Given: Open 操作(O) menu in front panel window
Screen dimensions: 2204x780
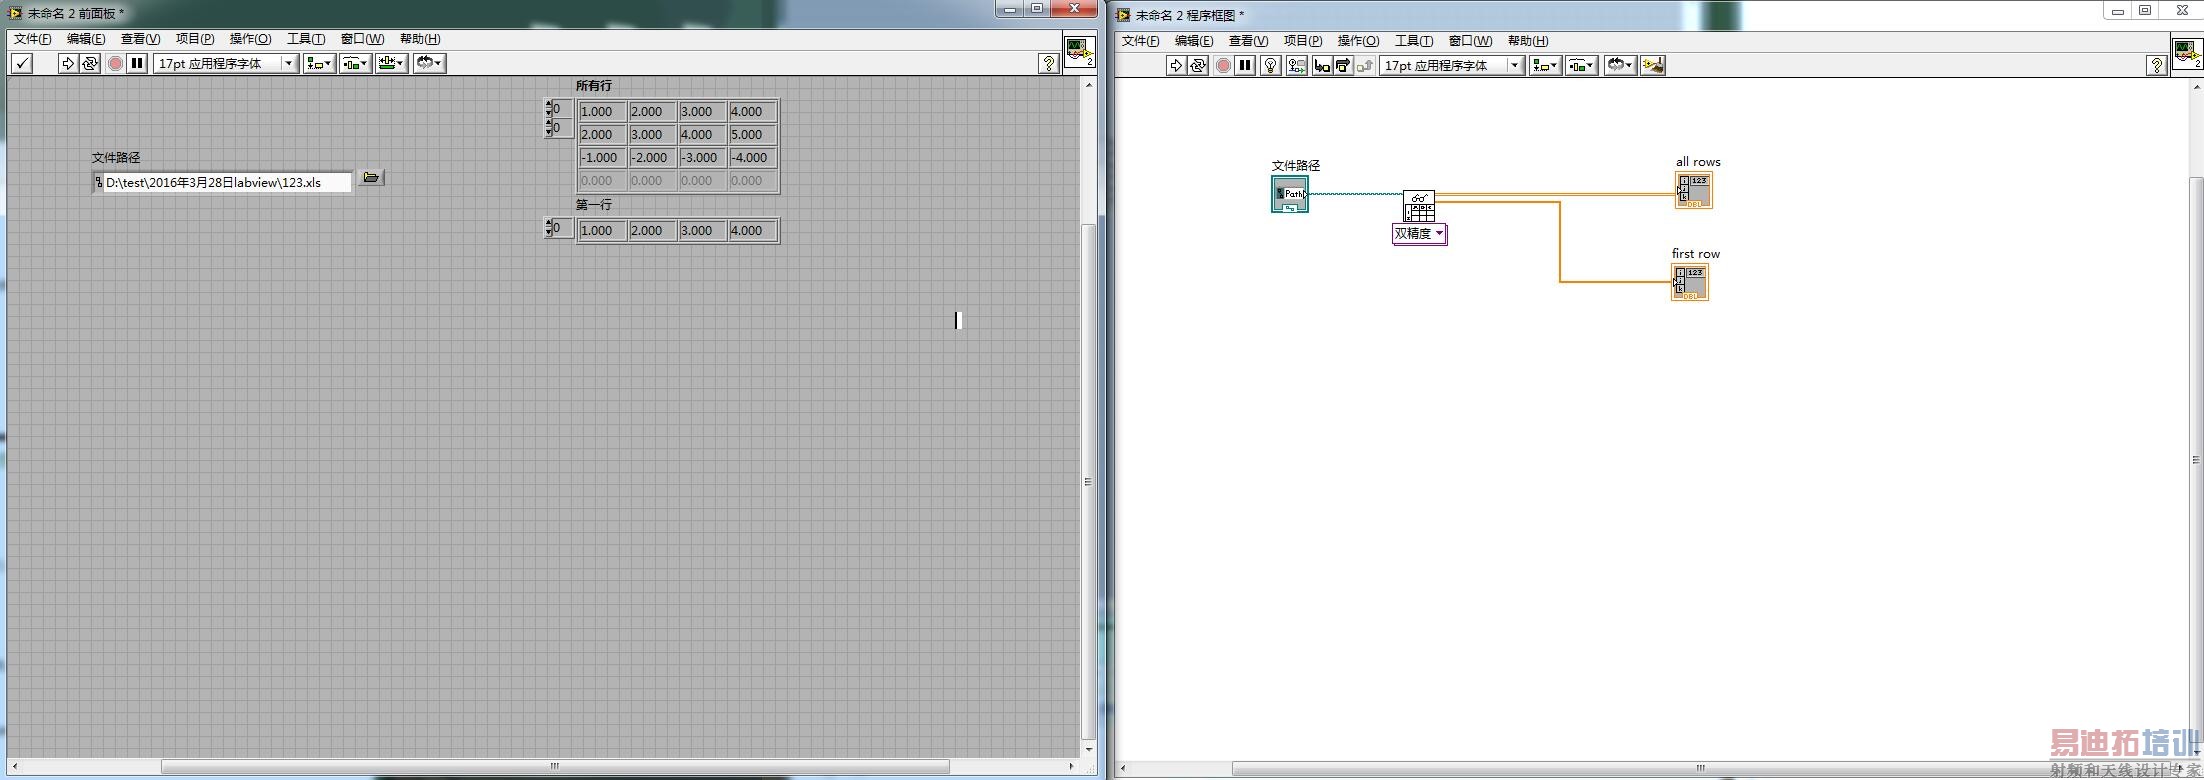Looking at the screenshot, I should (250, 39).
